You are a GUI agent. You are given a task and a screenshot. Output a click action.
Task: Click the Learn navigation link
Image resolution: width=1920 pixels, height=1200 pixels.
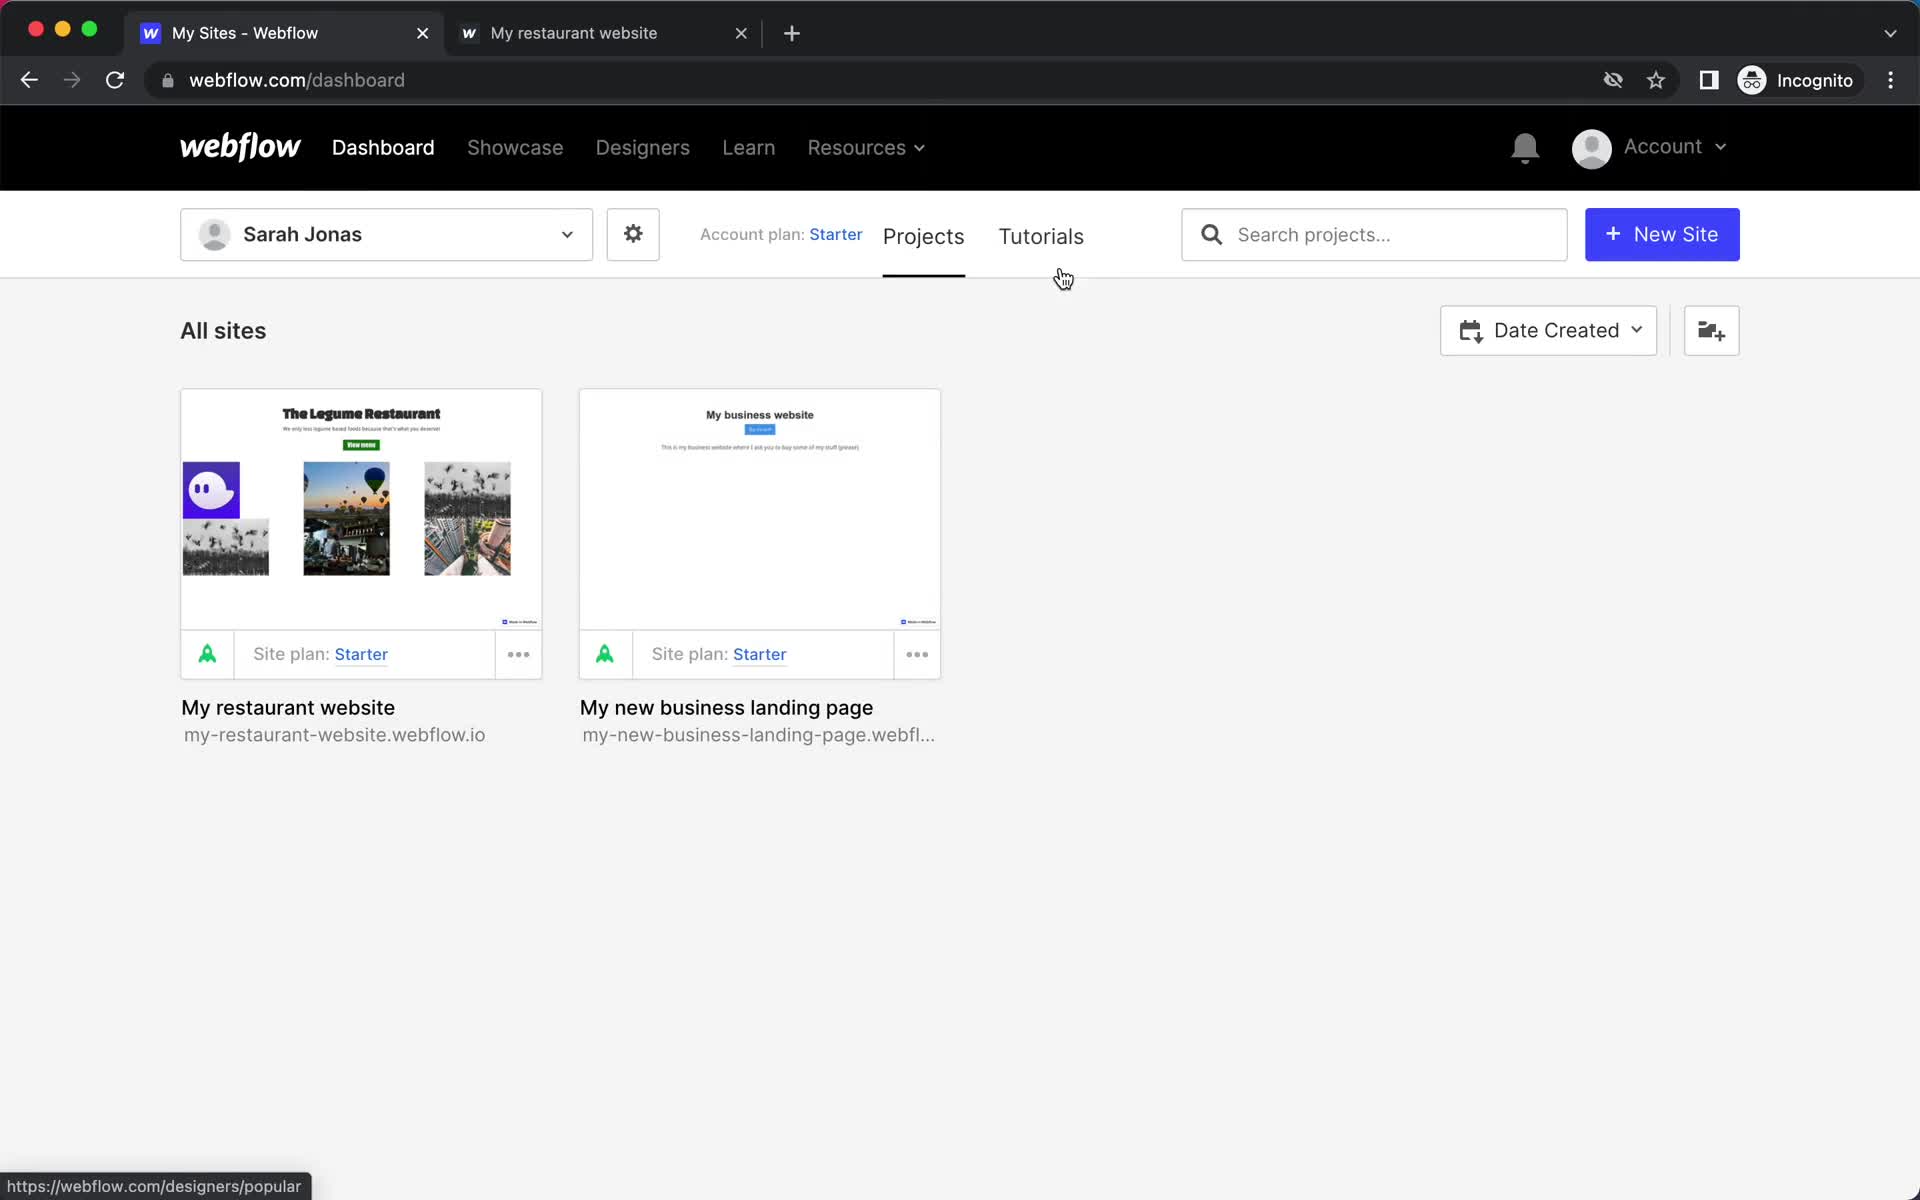[748, 148]
